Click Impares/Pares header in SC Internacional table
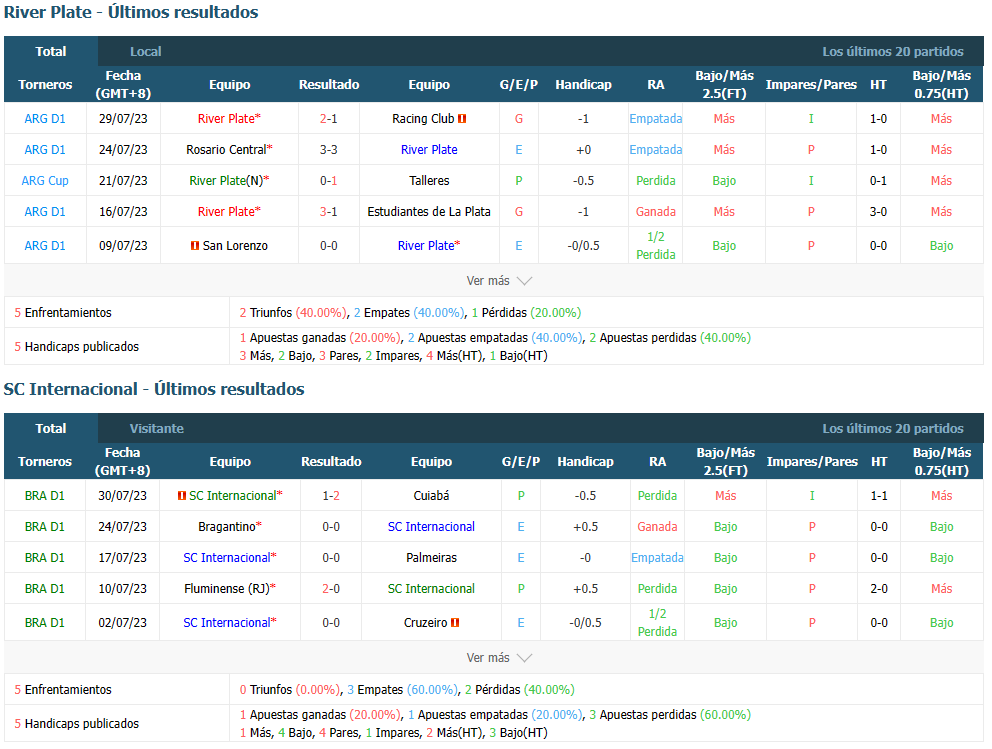The width and height of the screenshot is (992, 749). 812,462
